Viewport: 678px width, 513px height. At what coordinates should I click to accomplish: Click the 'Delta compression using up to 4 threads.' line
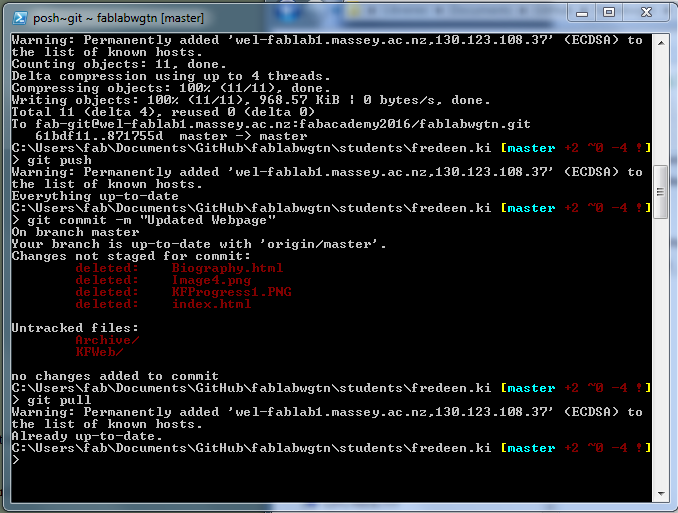click(171, 76)
